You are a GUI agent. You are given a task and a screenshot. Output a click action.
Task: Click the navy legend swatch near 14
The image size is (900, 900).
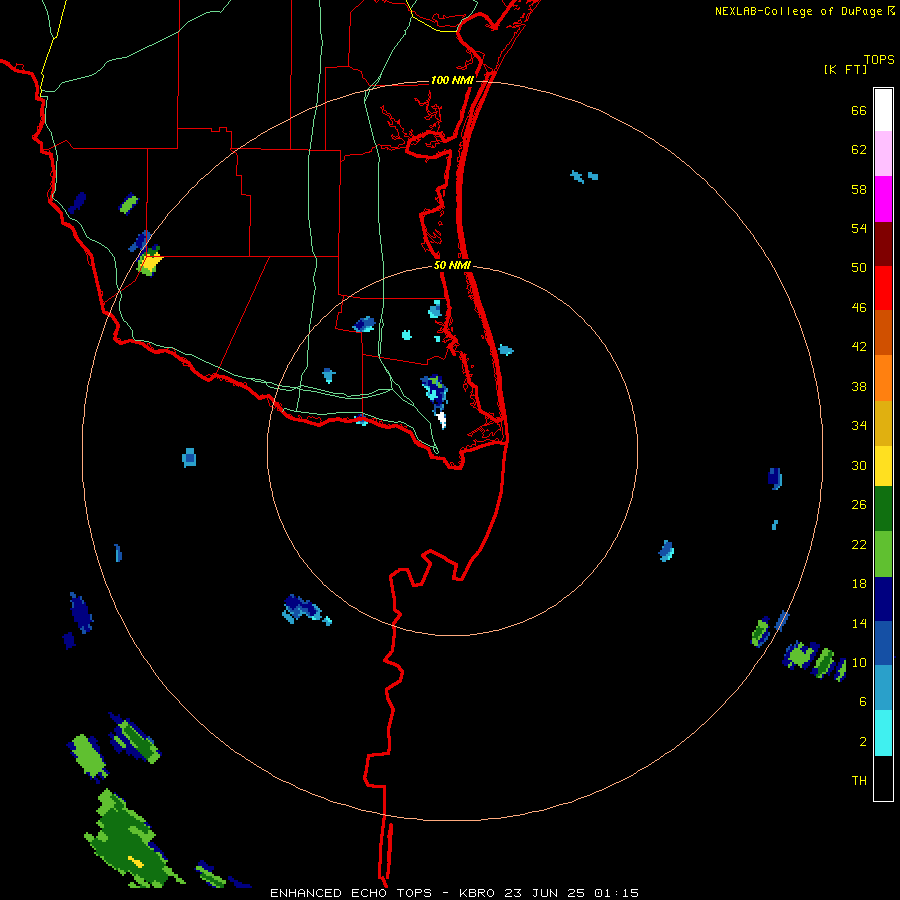tap(883, 599)
